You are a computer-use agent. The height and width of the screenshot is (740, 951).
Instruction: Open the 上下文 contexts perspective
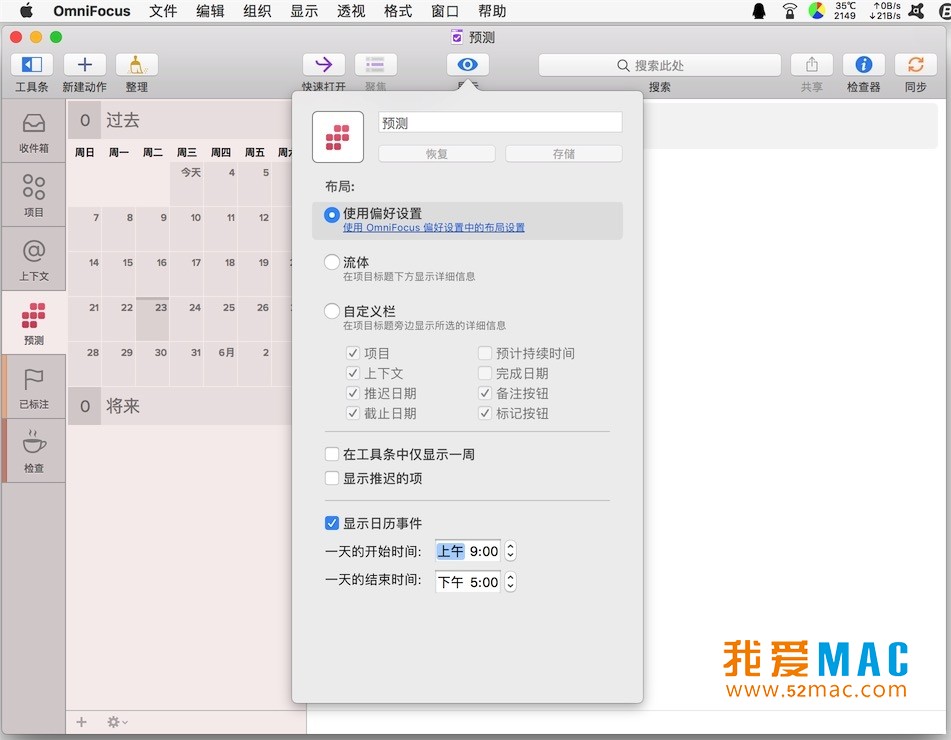point(33,260)
